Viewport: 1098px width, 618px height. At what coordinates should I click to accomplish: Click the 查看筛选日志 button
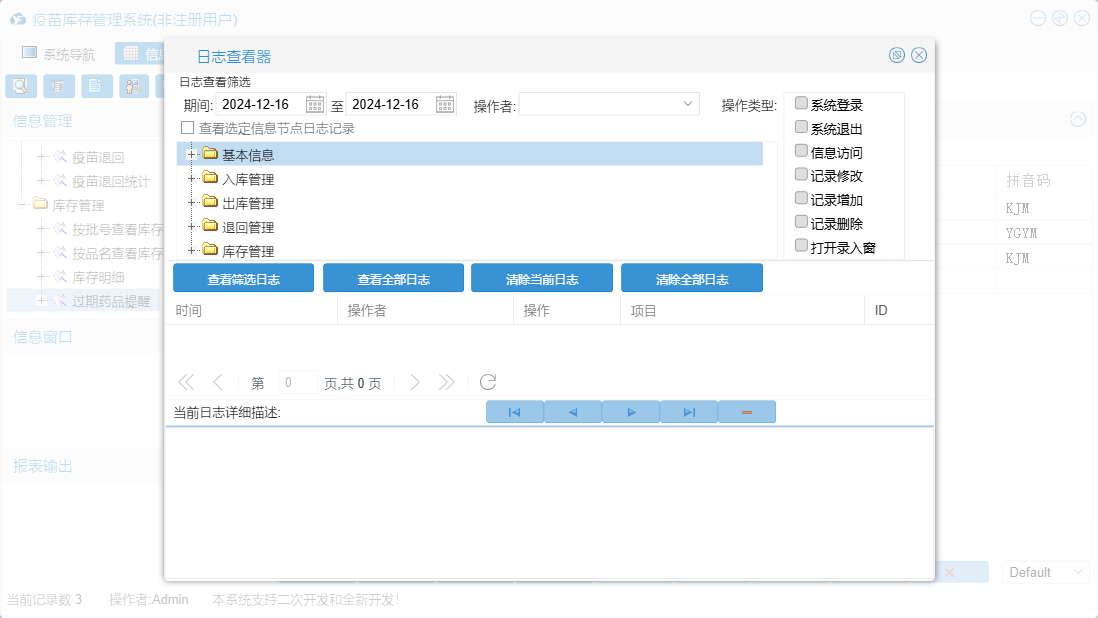coord(243,279)
